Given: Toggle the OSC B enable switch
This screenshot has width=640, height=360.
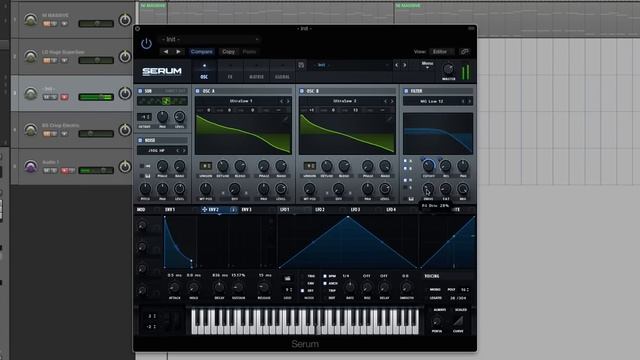Looking at the screenshot, I should pyautogui.click(x=302, y=91).
